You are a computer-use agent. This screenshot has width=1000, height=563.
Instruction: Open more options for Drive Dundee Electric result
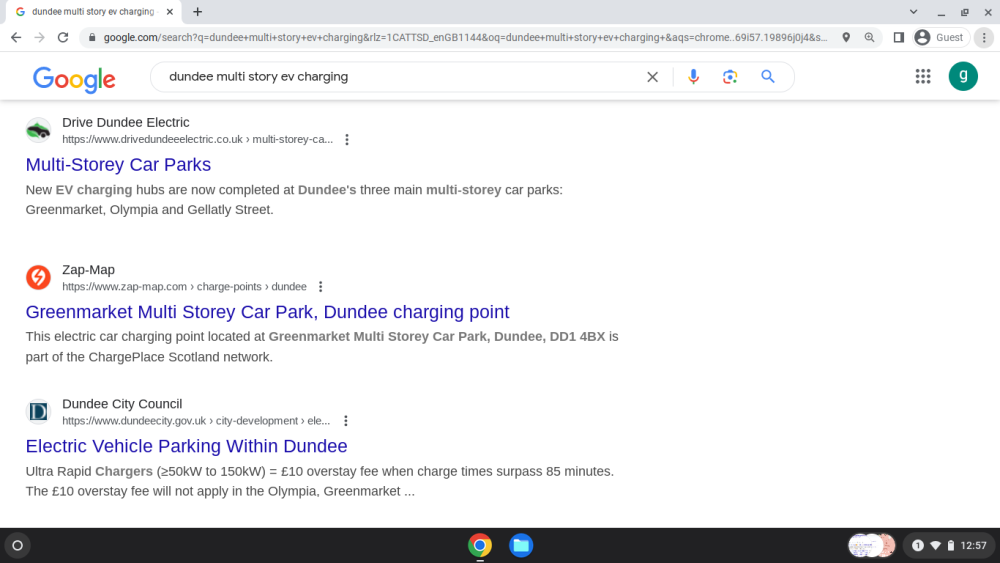pos(347,140)
